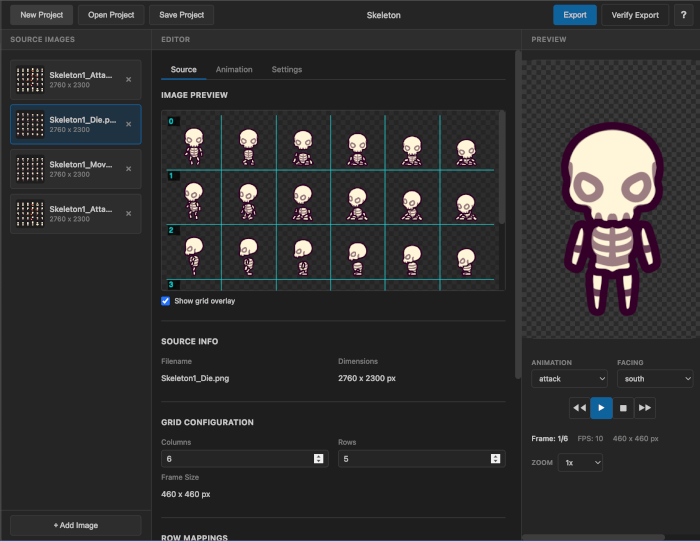
Task: Click the Verify Export button
Action: click(x=635, y=15)
